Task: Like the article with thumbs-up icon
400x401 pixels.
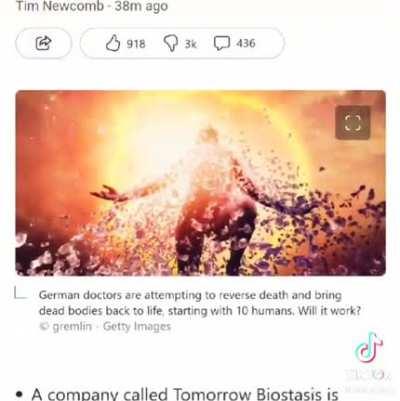Action: coord(113,43)
